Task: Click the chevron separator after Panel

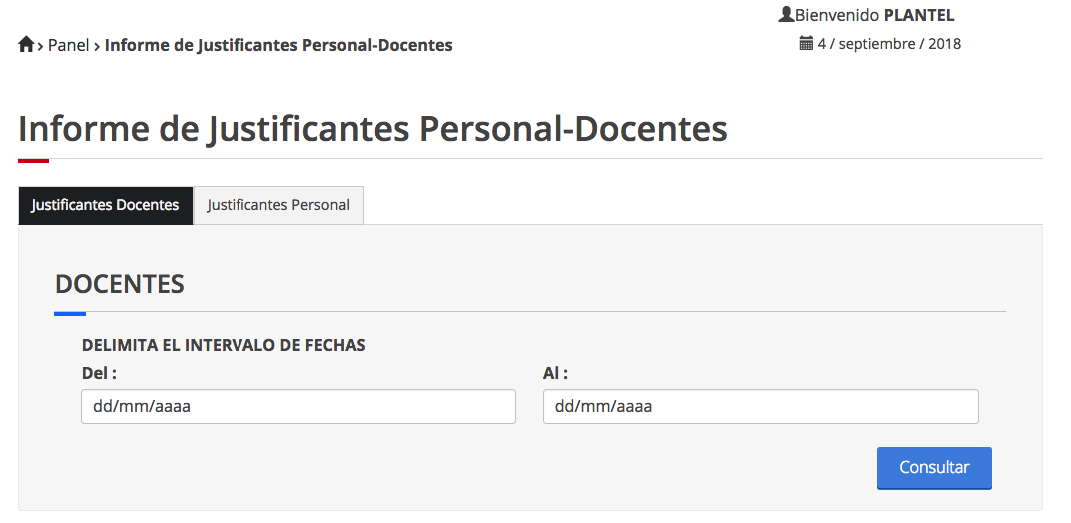Action: [98, 46]
